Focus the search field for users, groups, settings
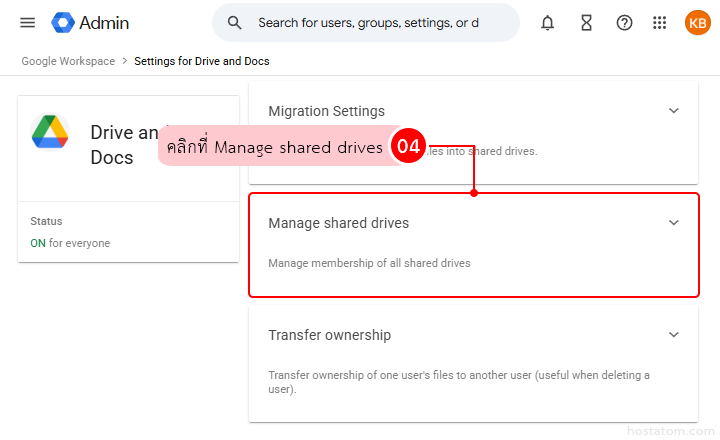720x440 pixels. pos(368,23)
